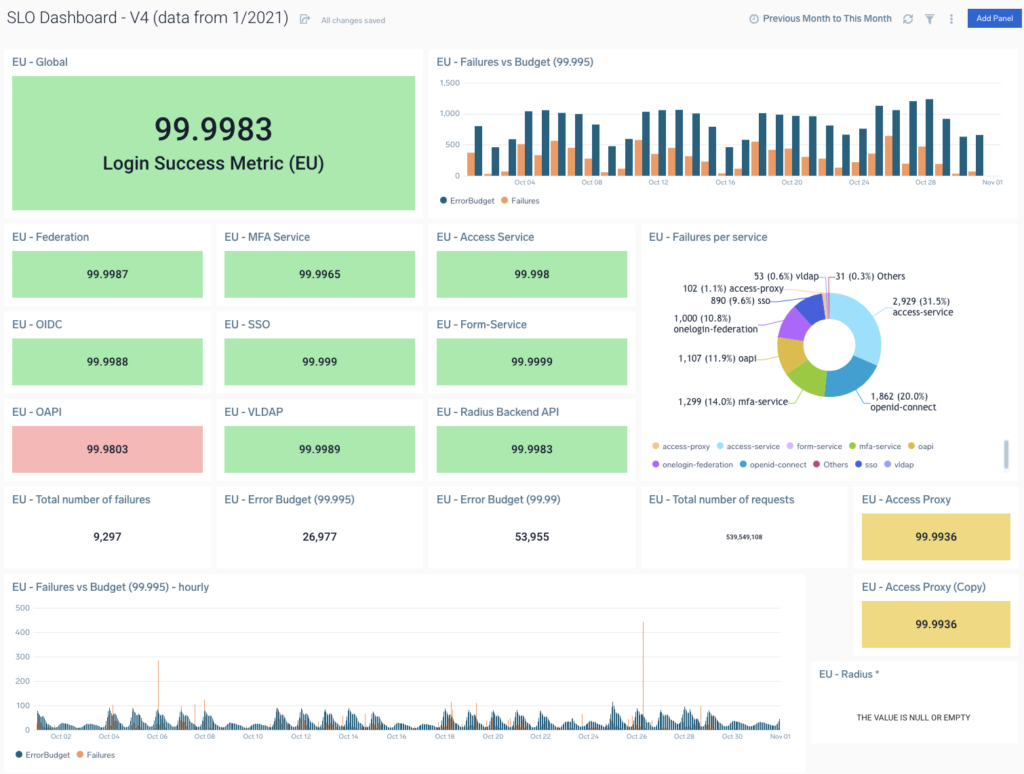Open the dashboard filter options
The height and width of the screenshot is (774, 1024).
tap(930, 19)
